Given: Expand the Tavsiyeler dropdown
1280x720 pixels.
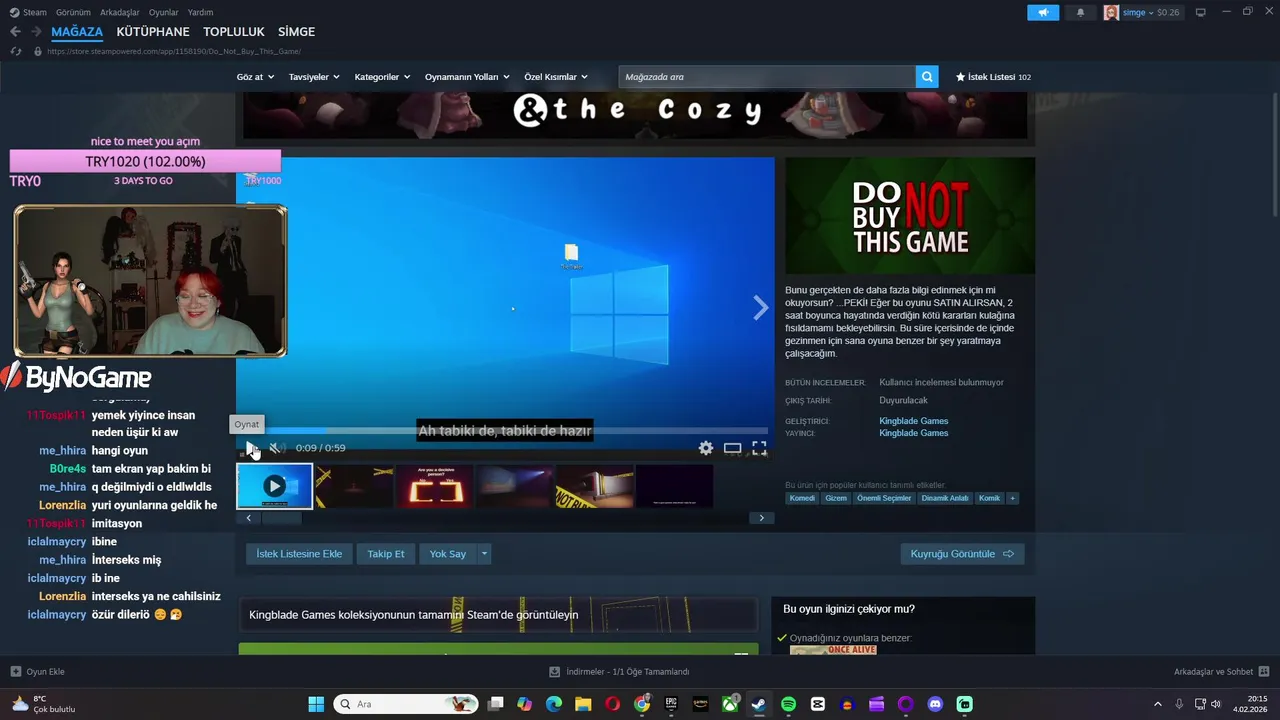Looking at the screenshot, I should pyautogui.click(x=314, y=77).
